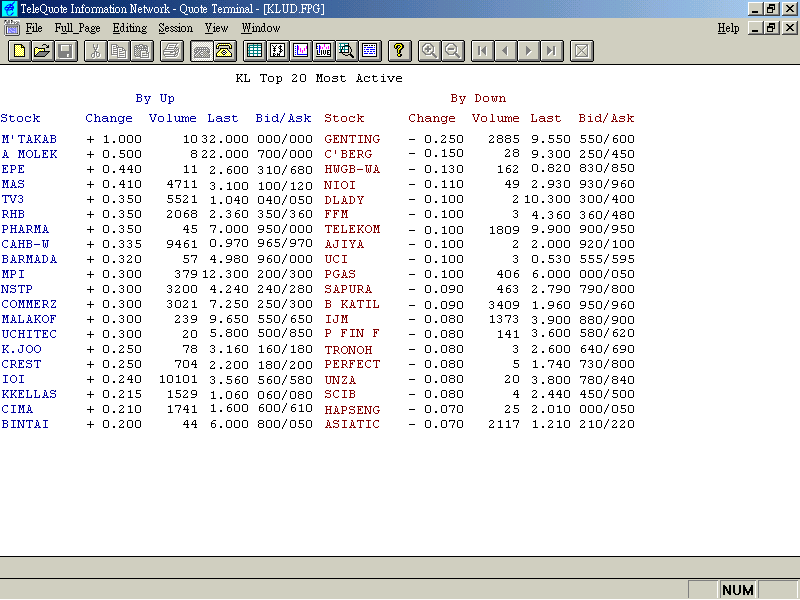The image size is (800, 600).
Task: Go to last page arrow icon
Action: (552, 51)
